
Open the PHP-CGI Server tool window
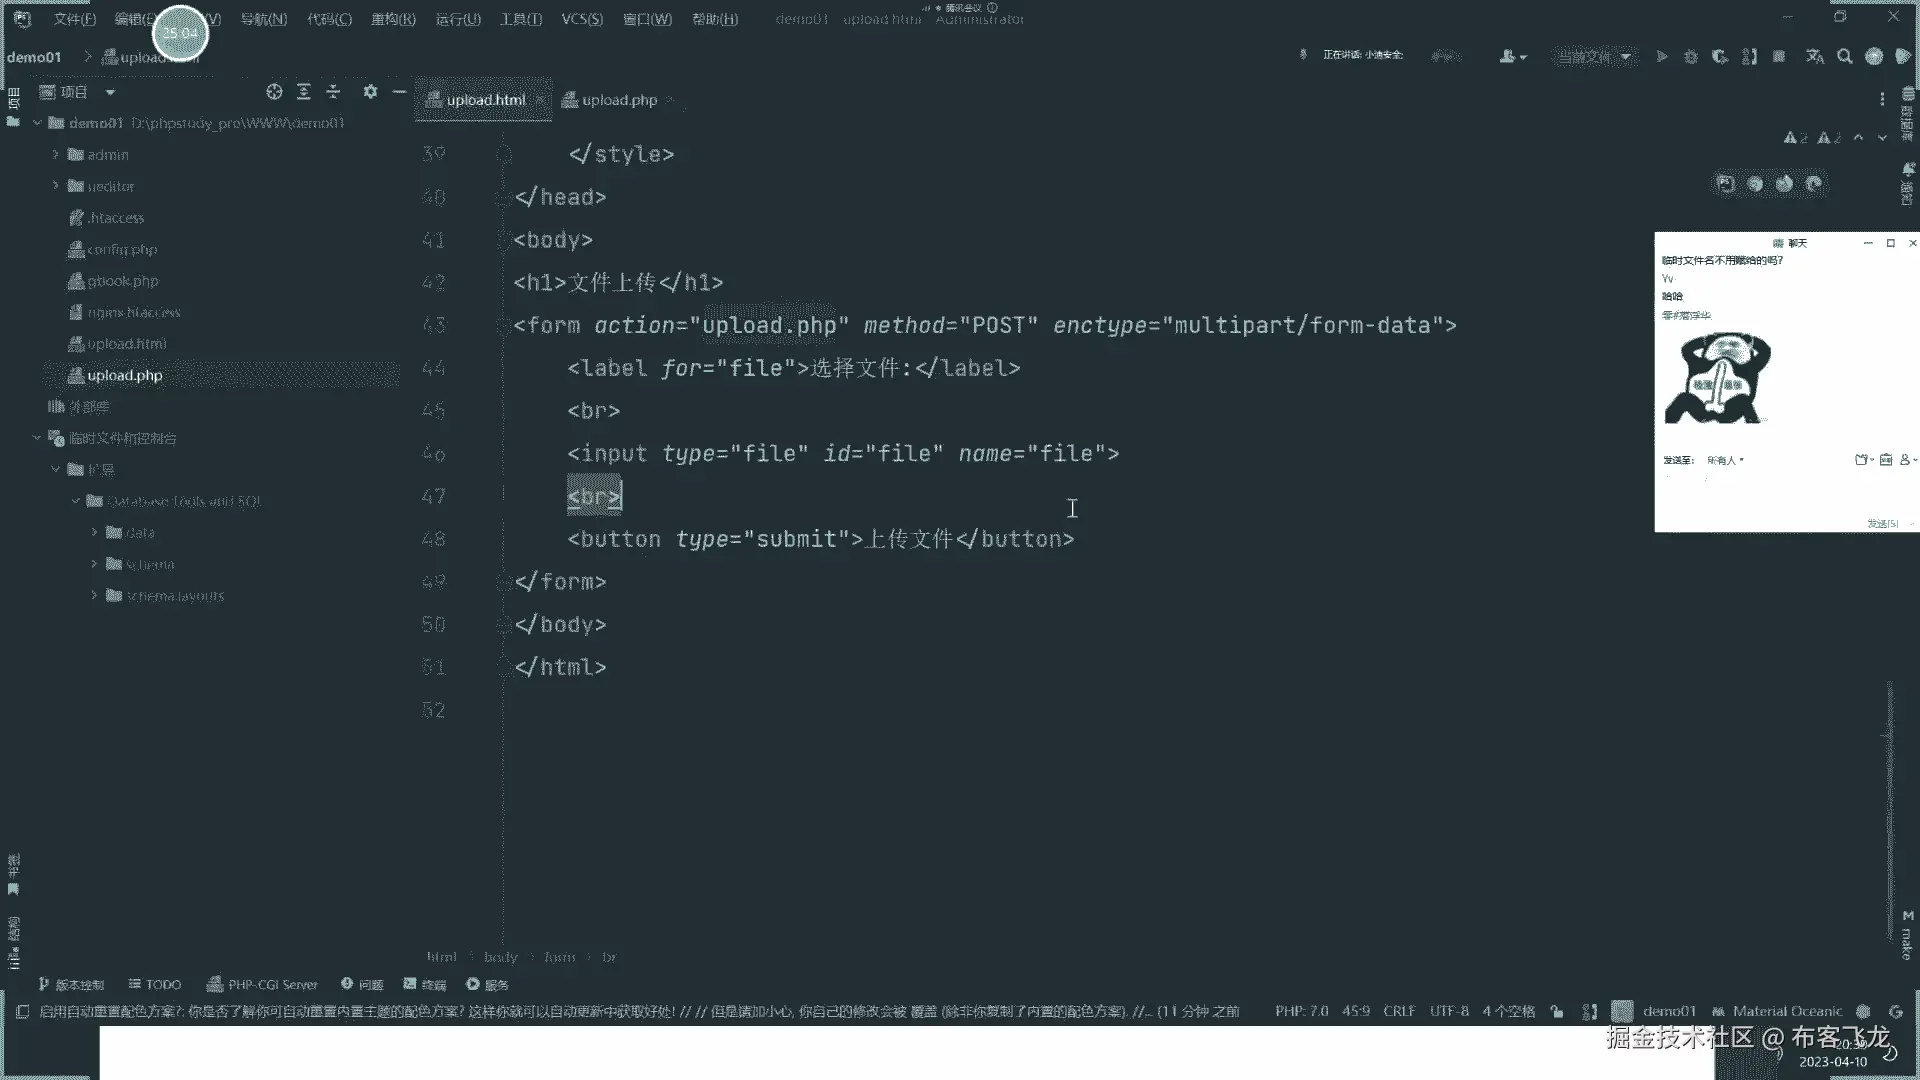pos(262,985)
